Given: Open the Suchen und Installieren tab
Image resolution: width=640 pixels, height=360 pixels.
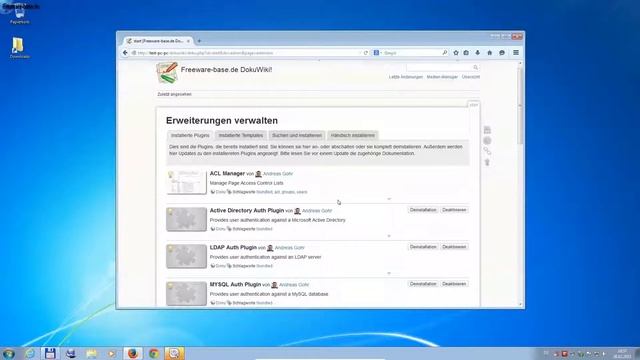Looking at the screenshot, I should 297,135.
